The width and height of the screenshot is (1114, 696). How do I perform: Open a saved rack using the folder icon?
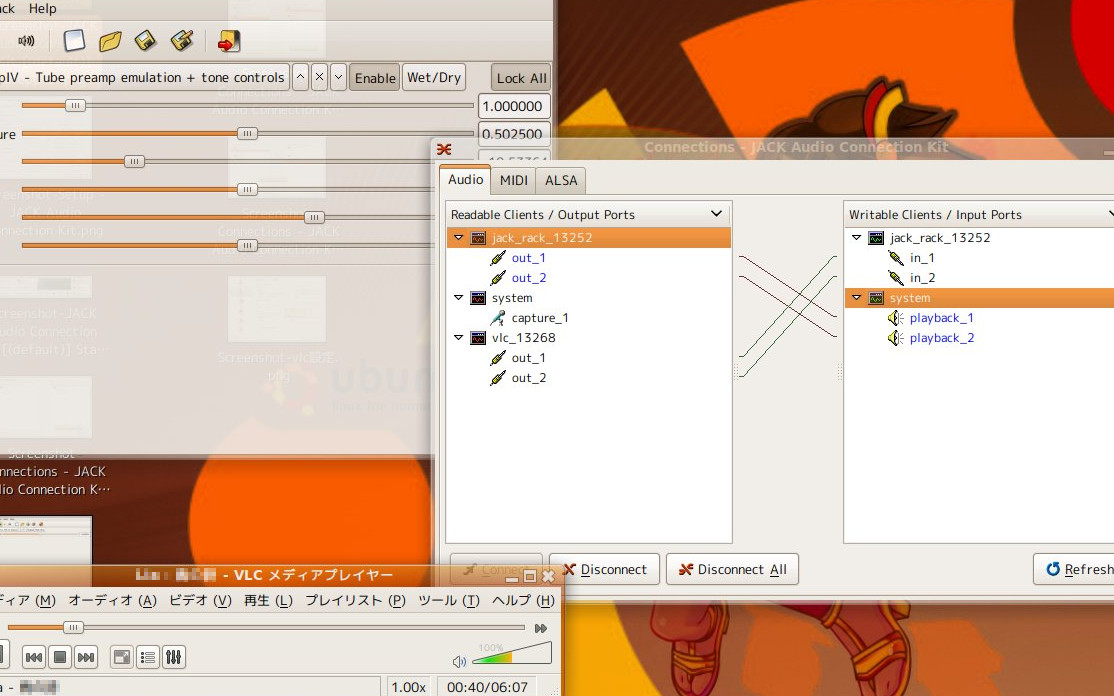pyautogui.click(x=110, y=41)
